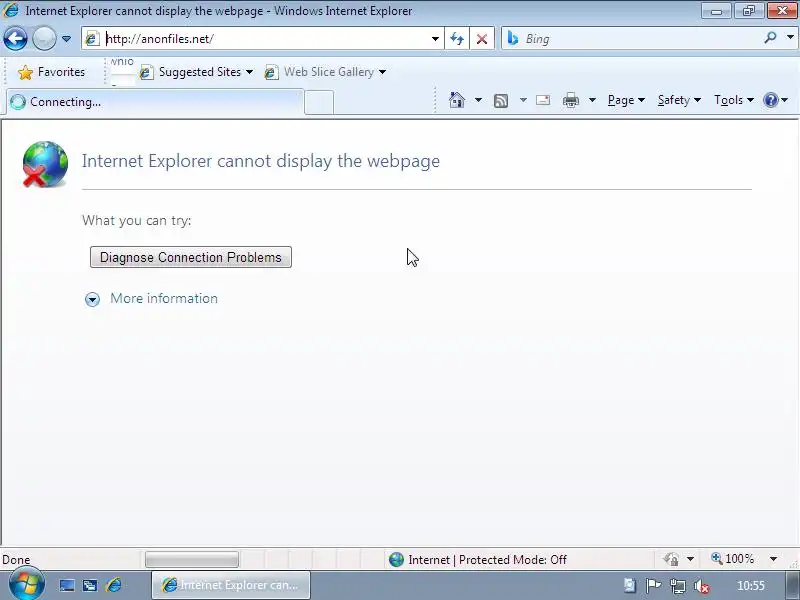Viewport: 800px width, 600px height.
Task: Click the 100% zoom level button
Action: point(733,559)
